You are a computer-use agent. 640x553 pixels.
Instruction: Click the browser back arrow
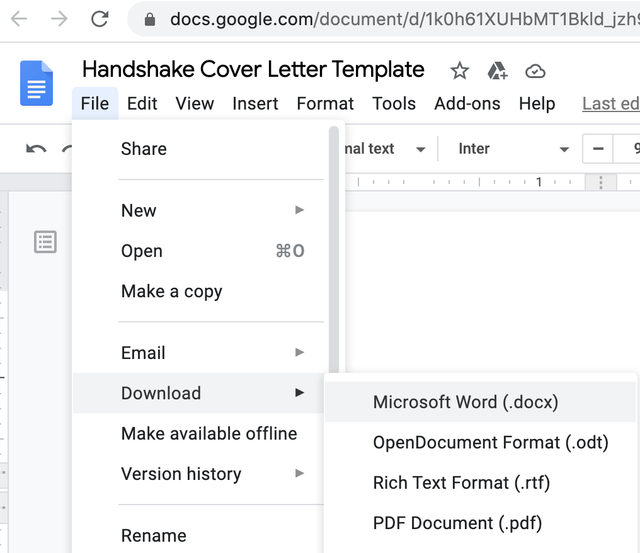point(19,19)
